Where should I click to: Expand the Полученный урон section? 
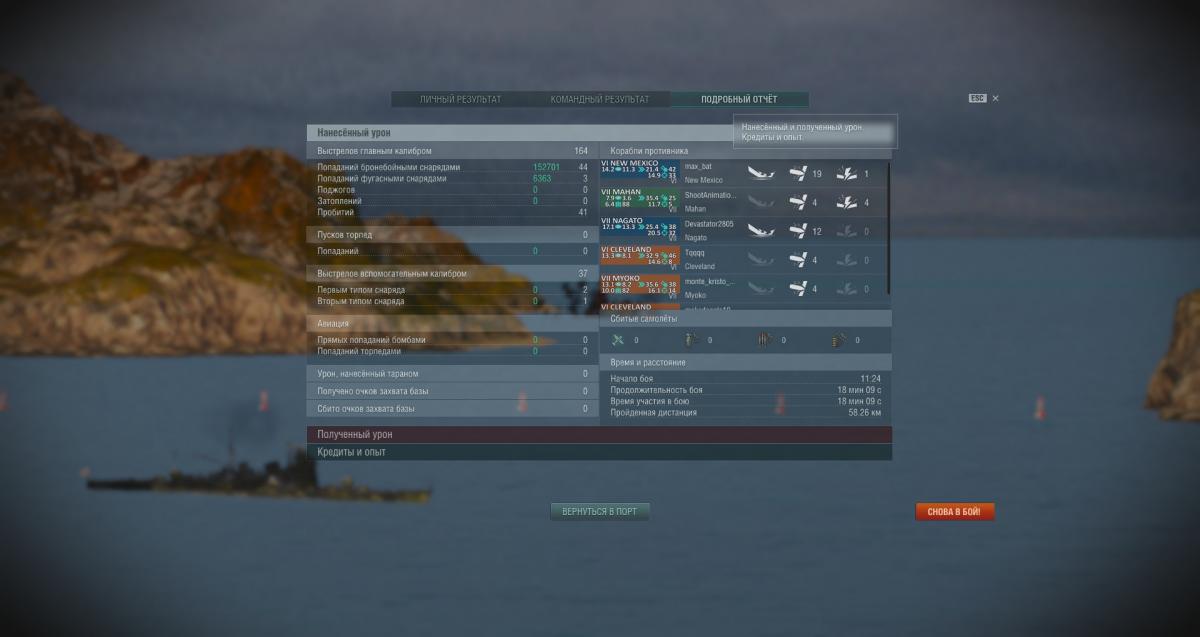pos(598,435)
